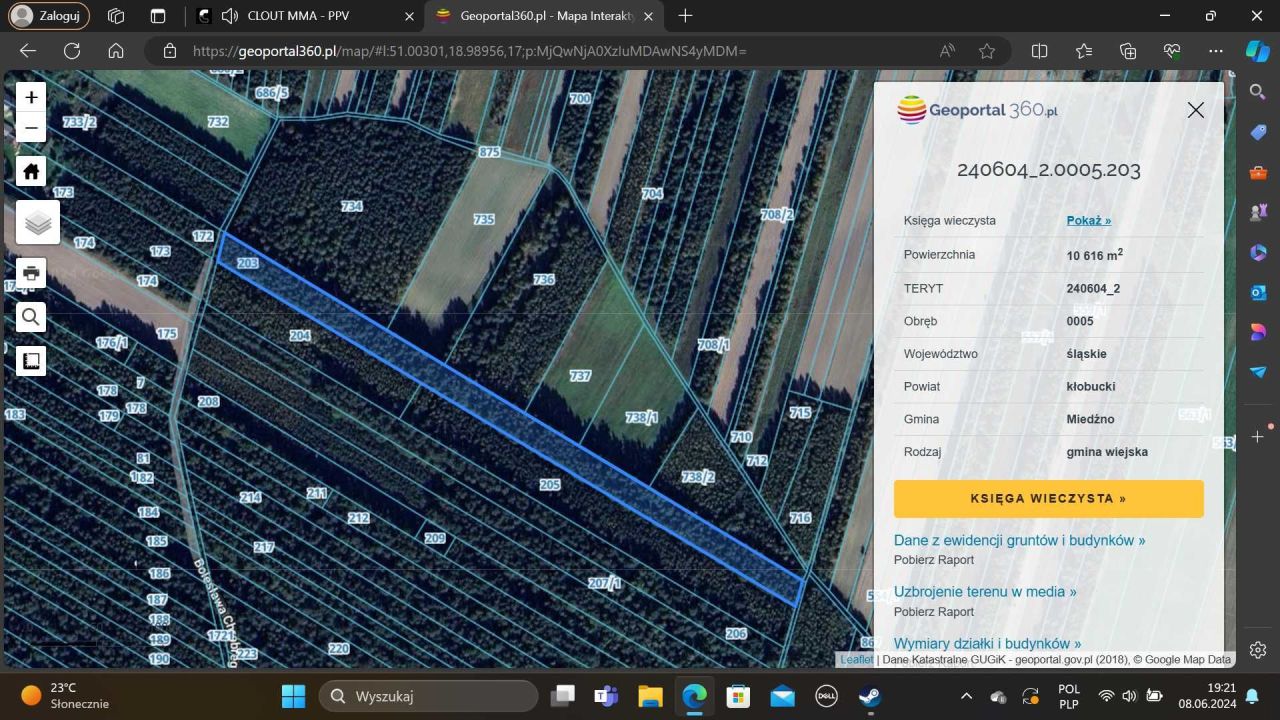Click the Pokaż link for księga wieczysta

(x=1088, y=220)
